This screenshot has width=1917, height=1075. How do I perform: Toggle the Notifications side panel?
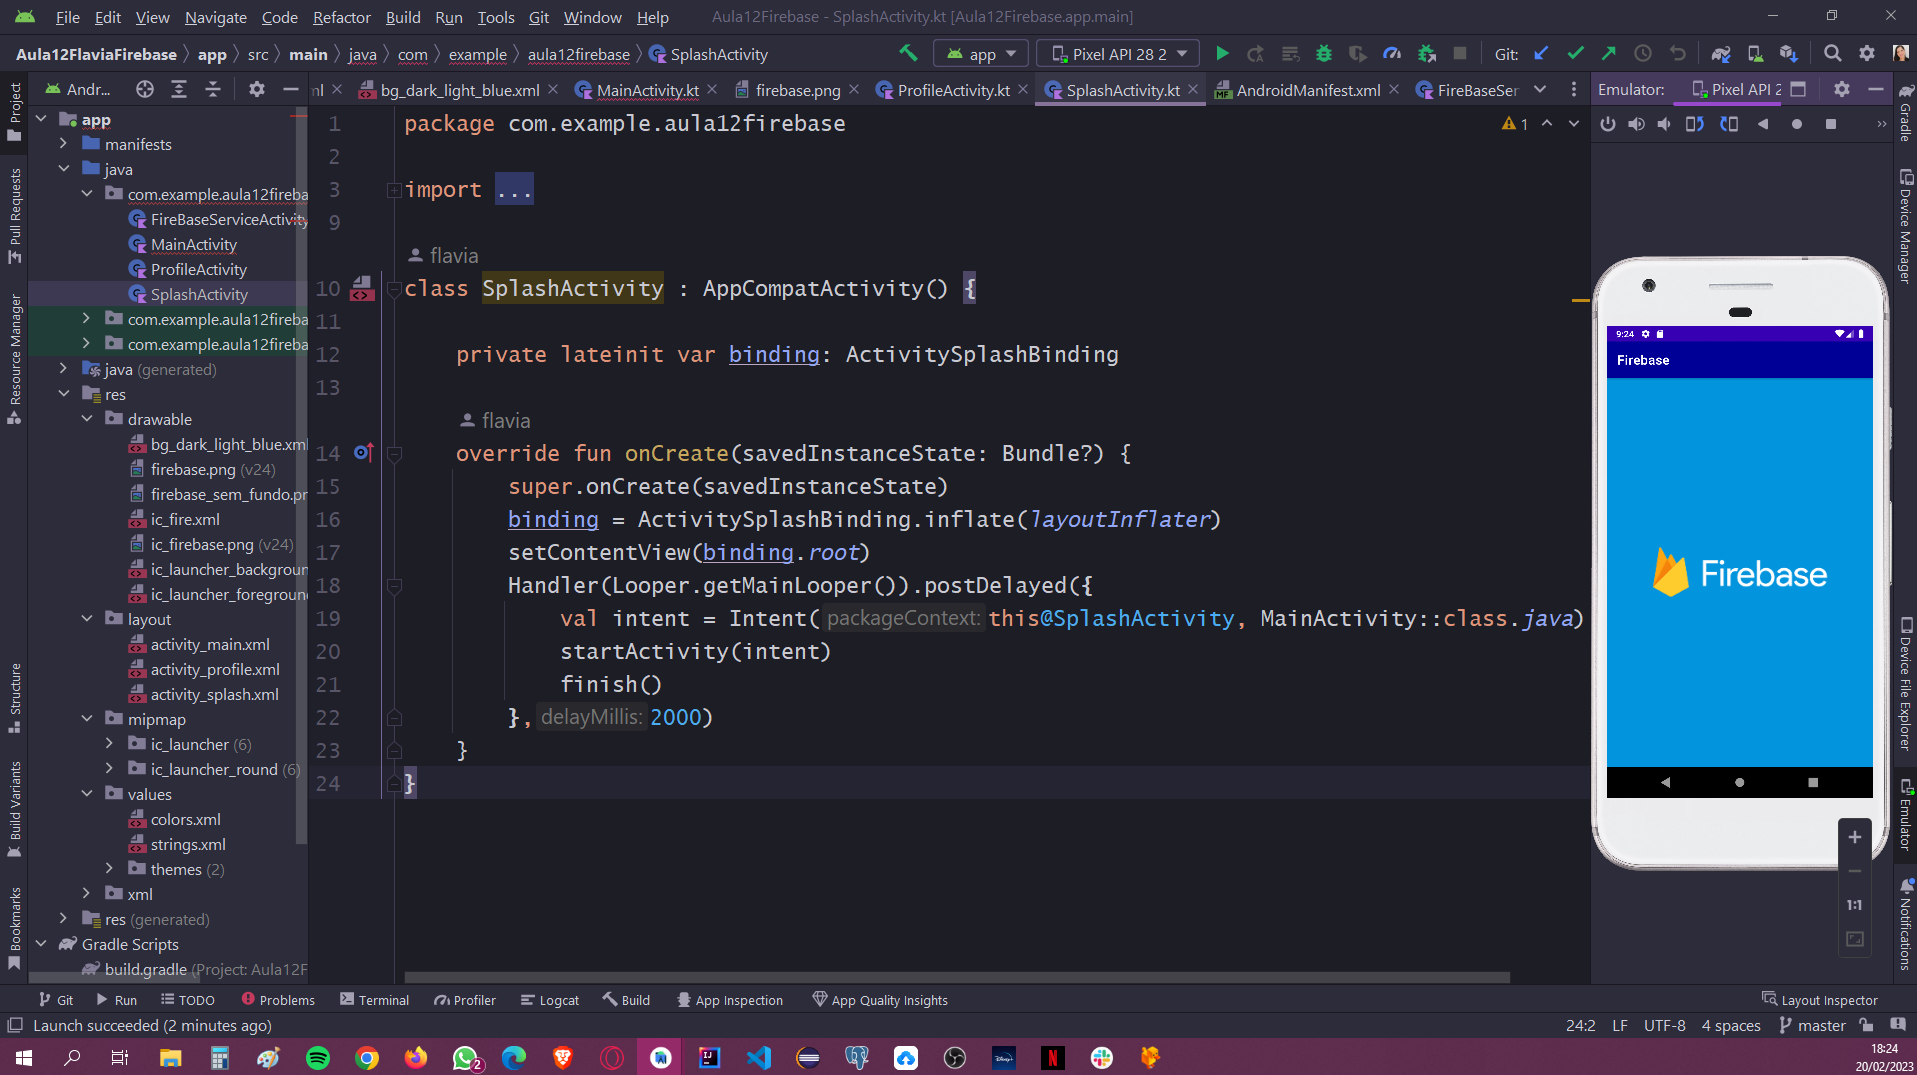coord(1905,924)
